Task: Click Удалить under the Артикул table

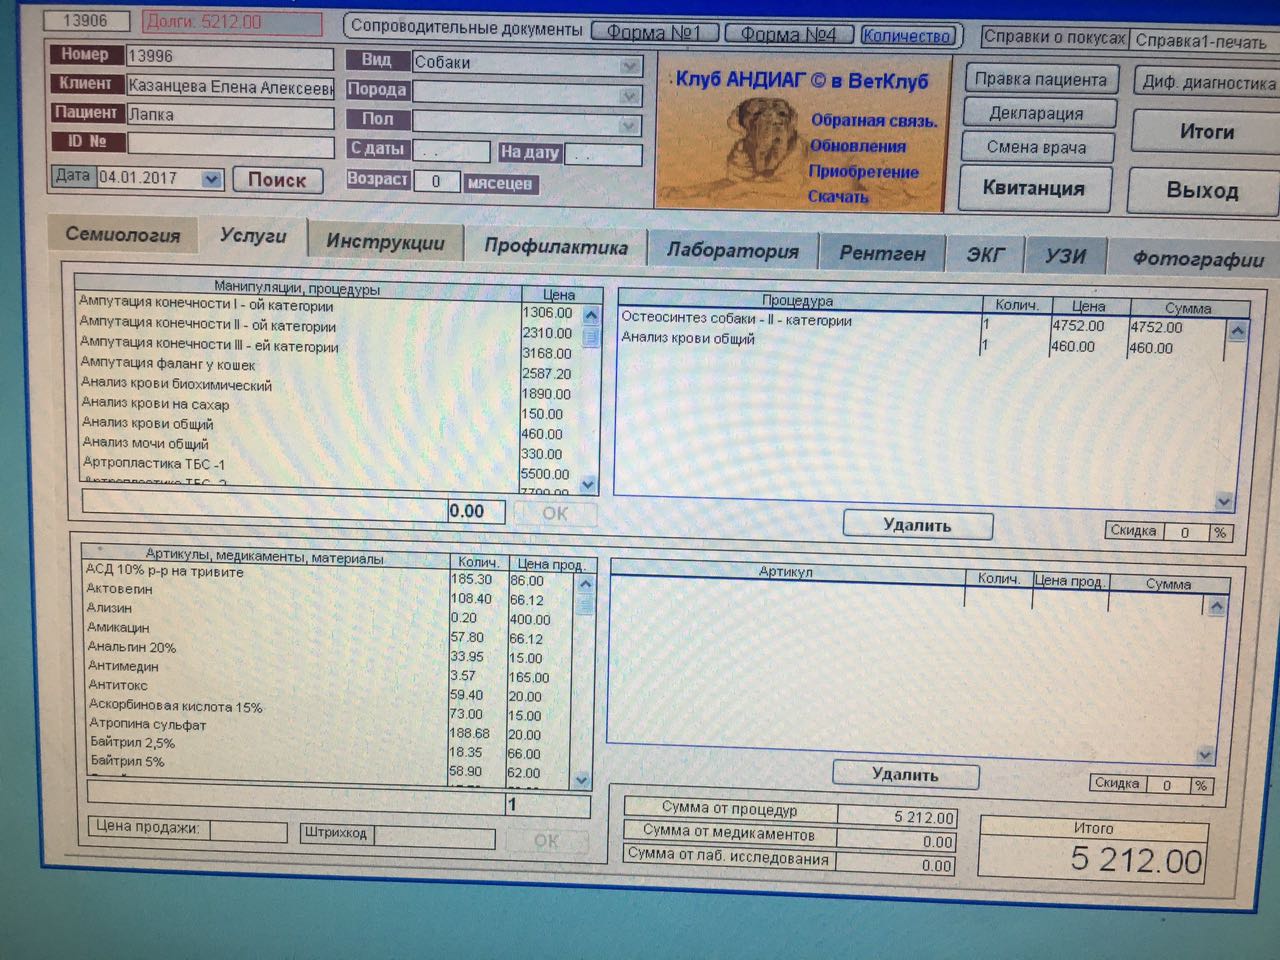Action: click(x=905, y=774)
